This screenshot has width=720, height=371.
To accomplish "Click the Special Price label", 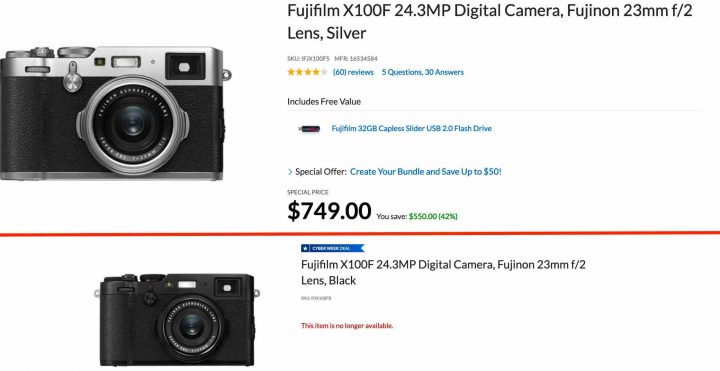I will click(308, 192).
